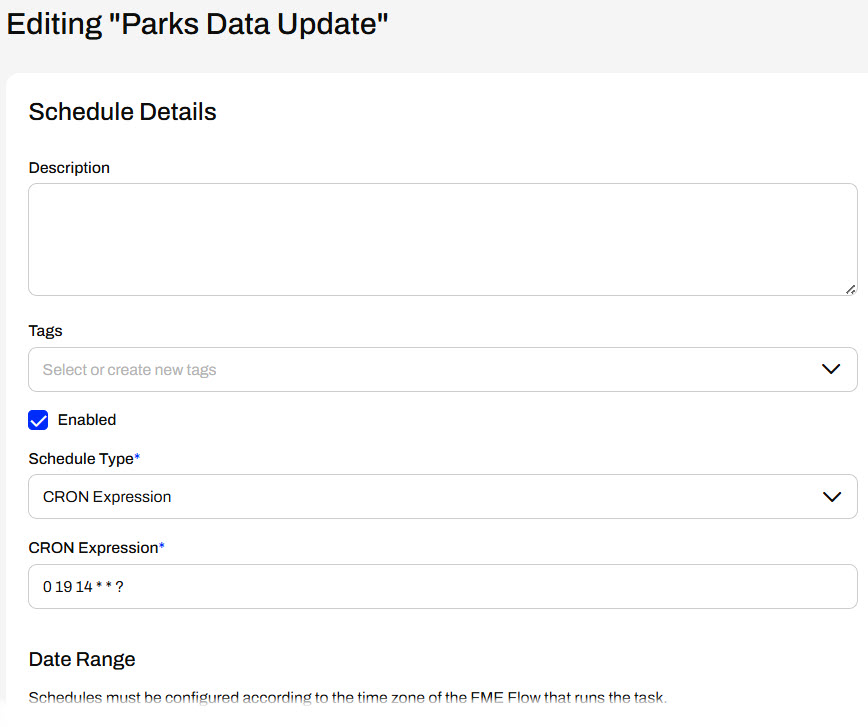Click the "Tags" field label
This screenshot has width=868, height=727.
[46, 331]
